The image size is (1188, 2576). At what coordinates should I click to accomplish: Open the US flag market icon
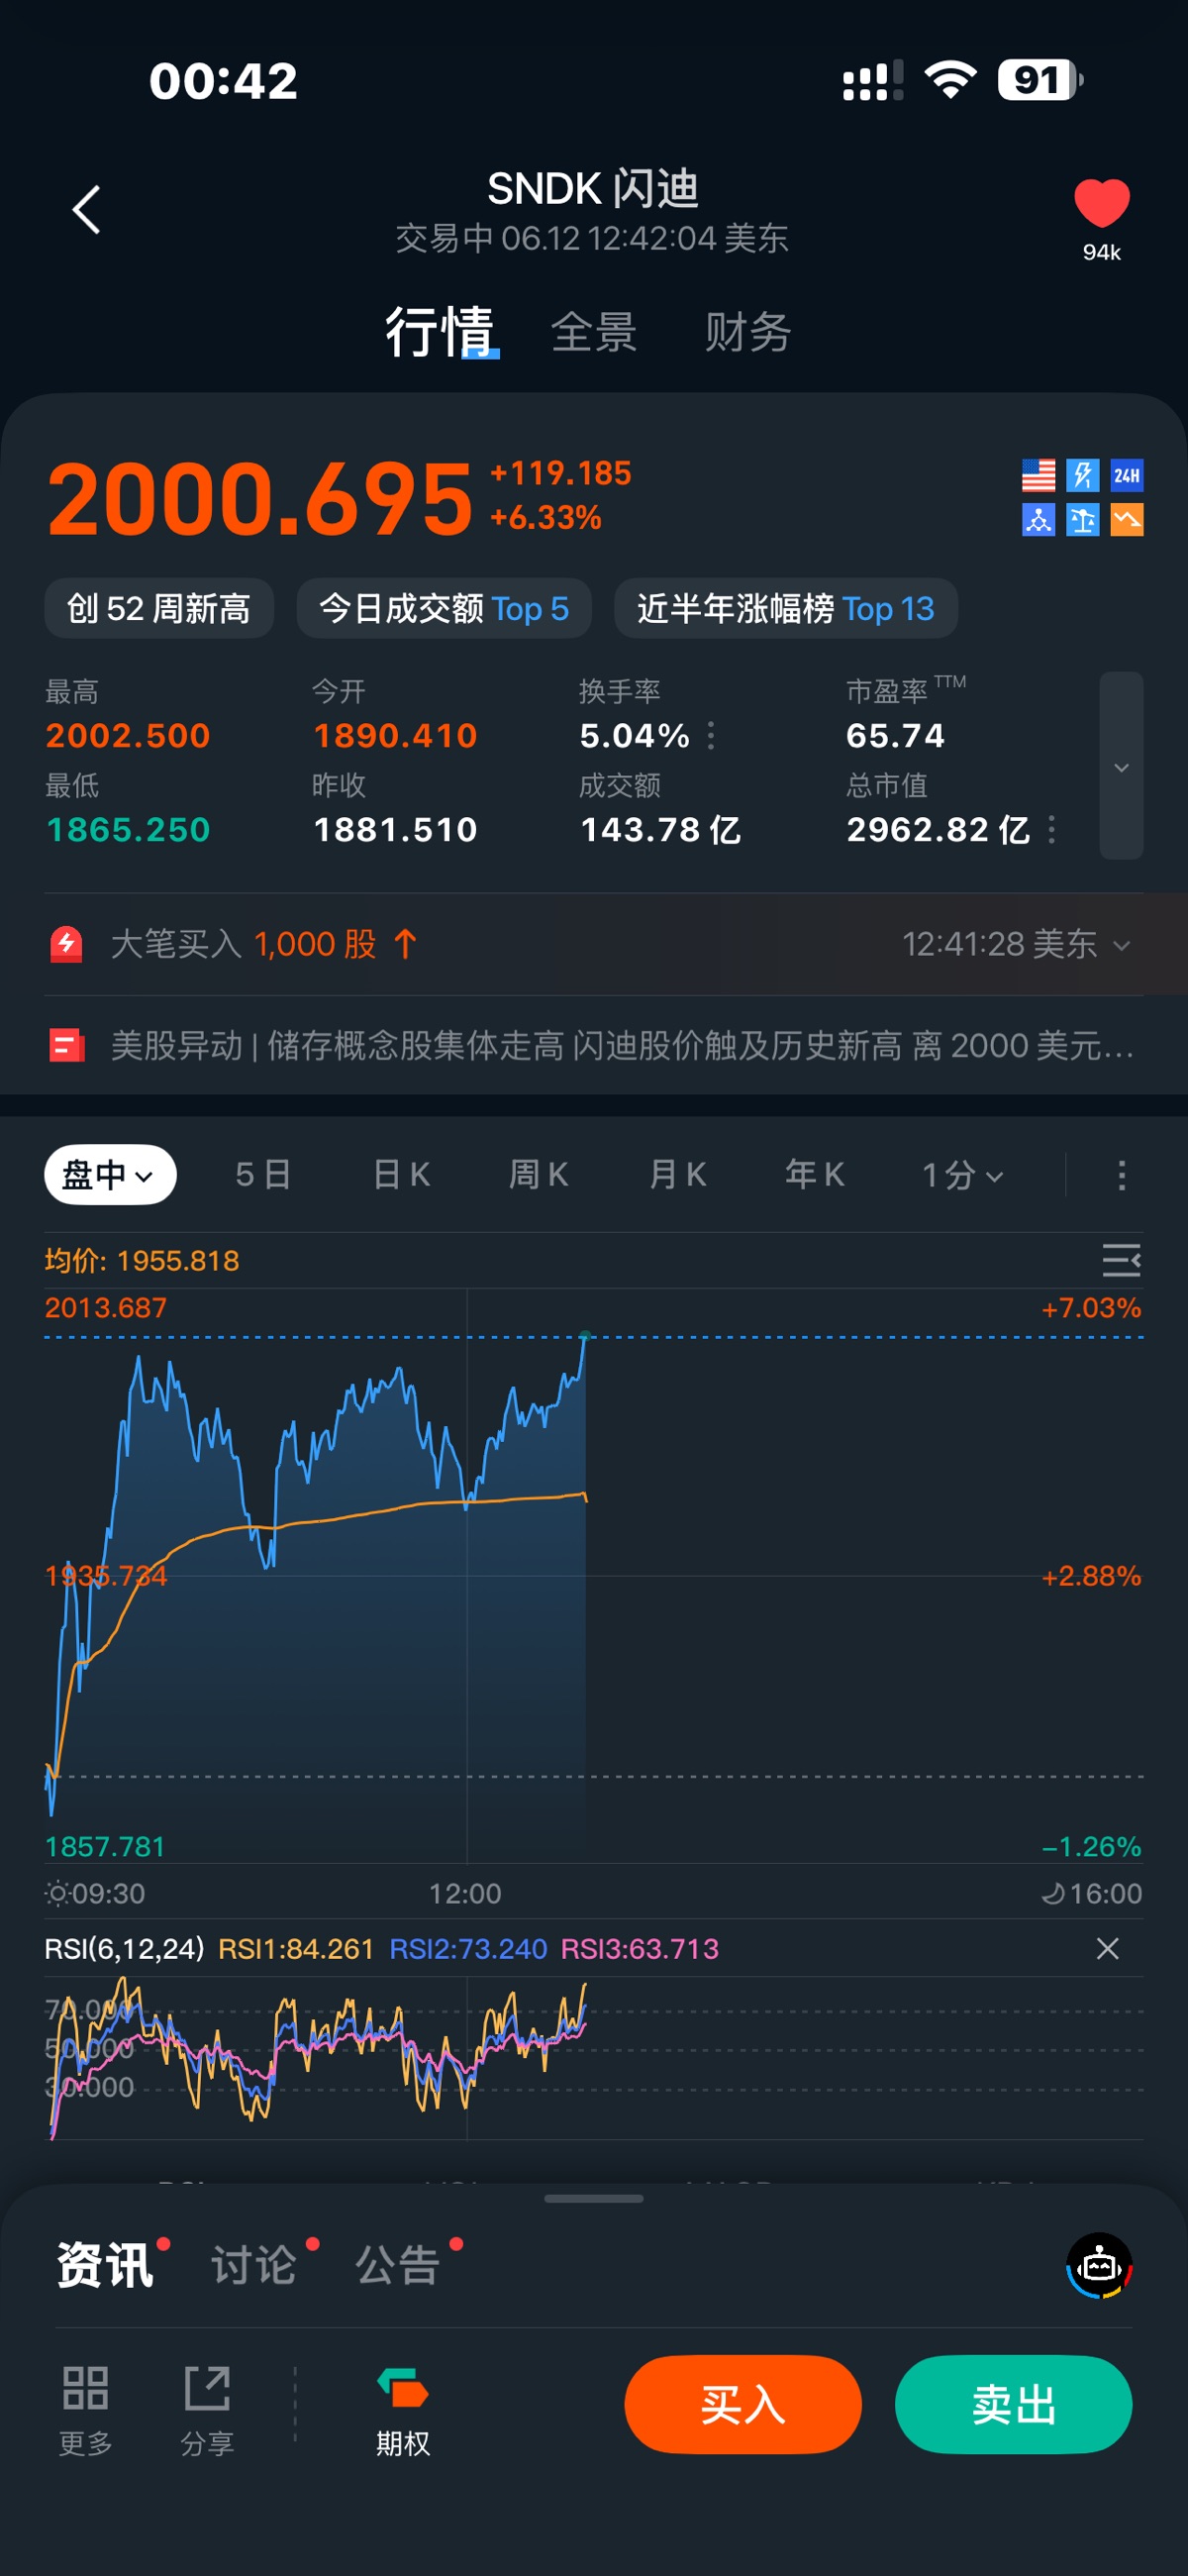tap(1039, 475)
